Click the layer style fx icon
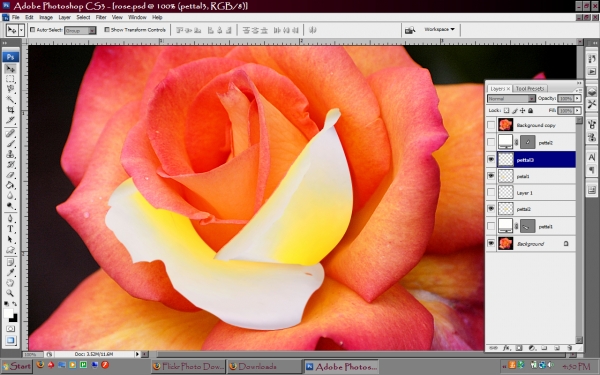The height and width of the screenshot is (375, 600). [x=506, y=348]
